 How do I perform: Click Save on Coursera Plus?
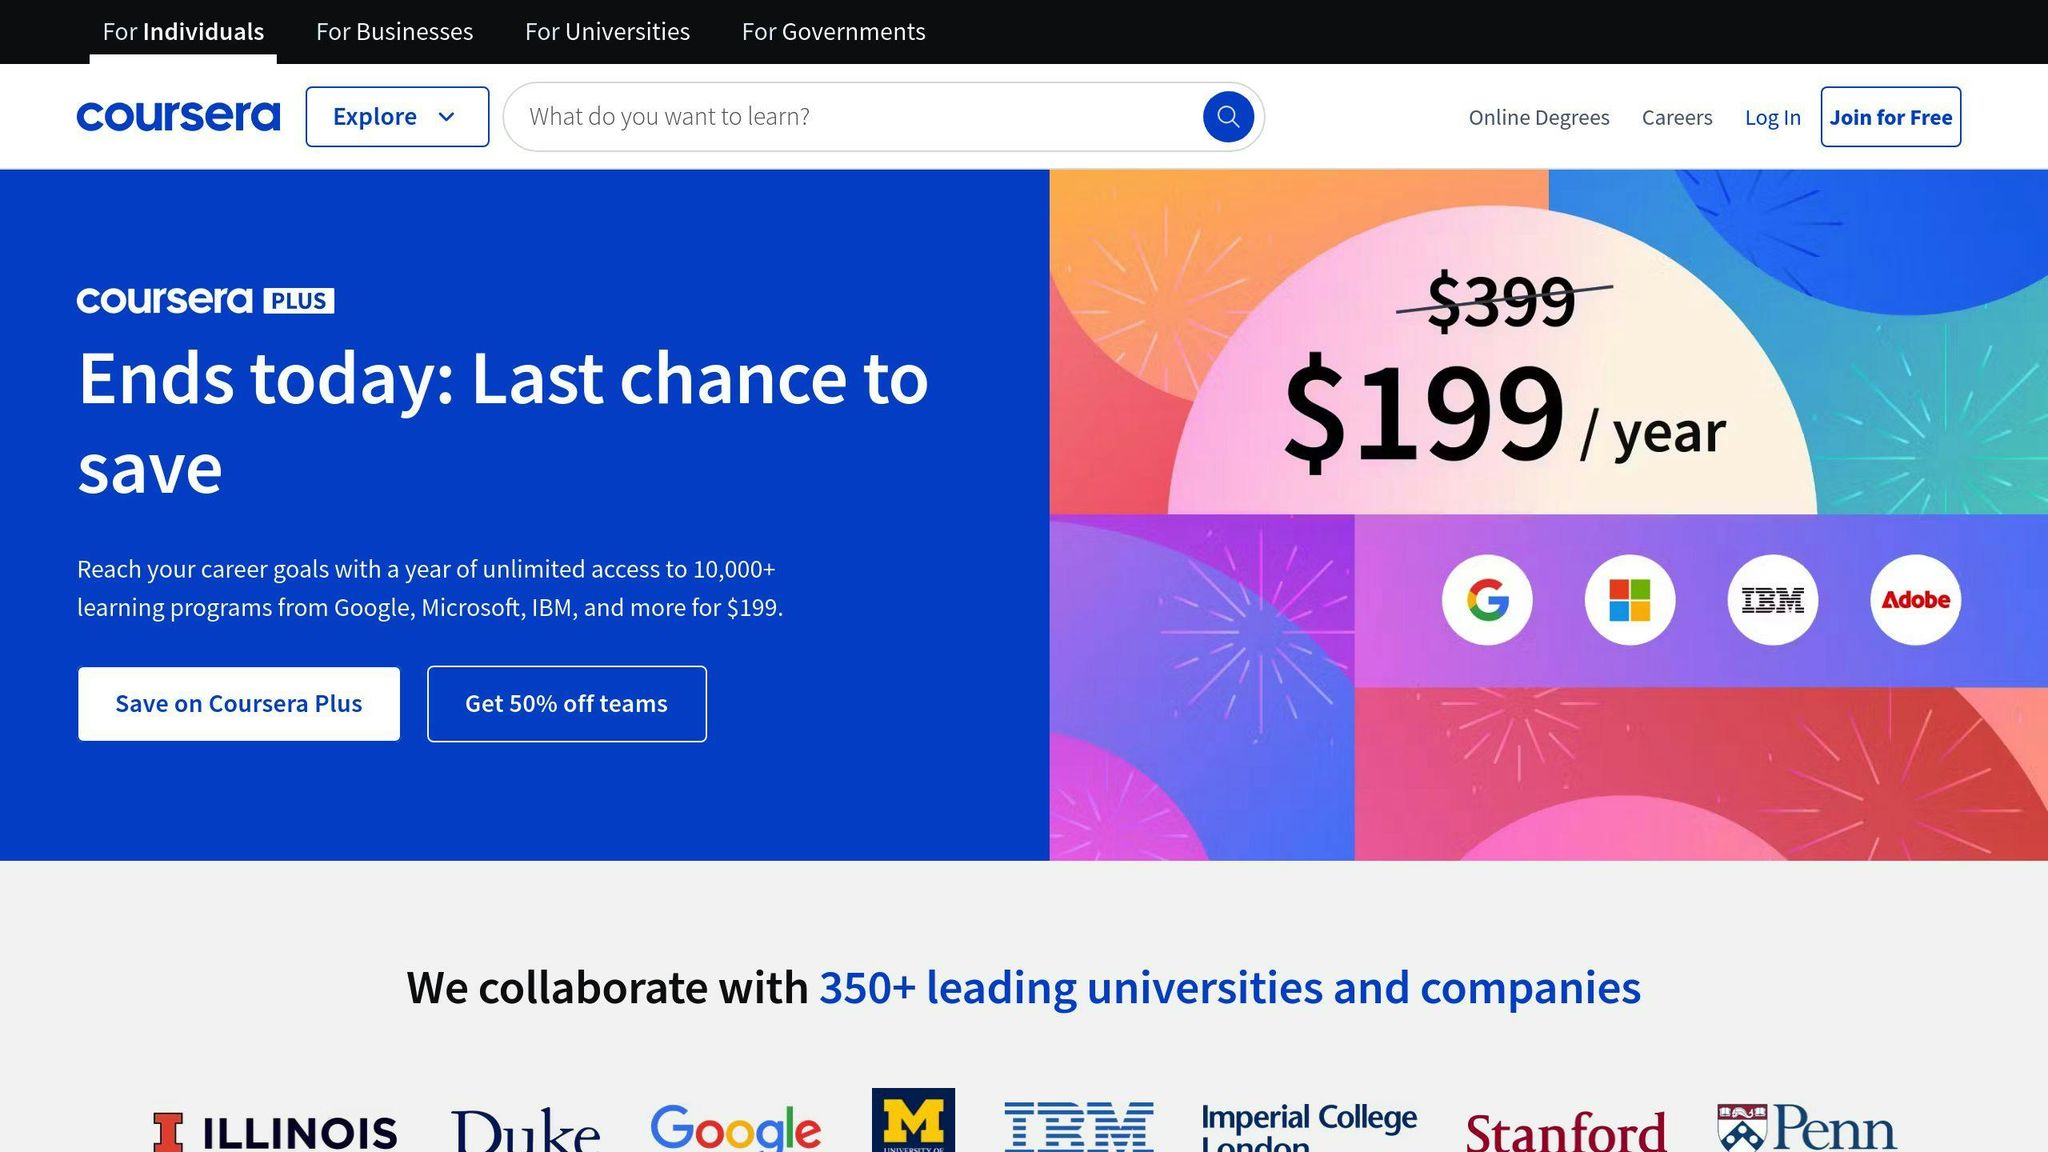click(238, 703)
